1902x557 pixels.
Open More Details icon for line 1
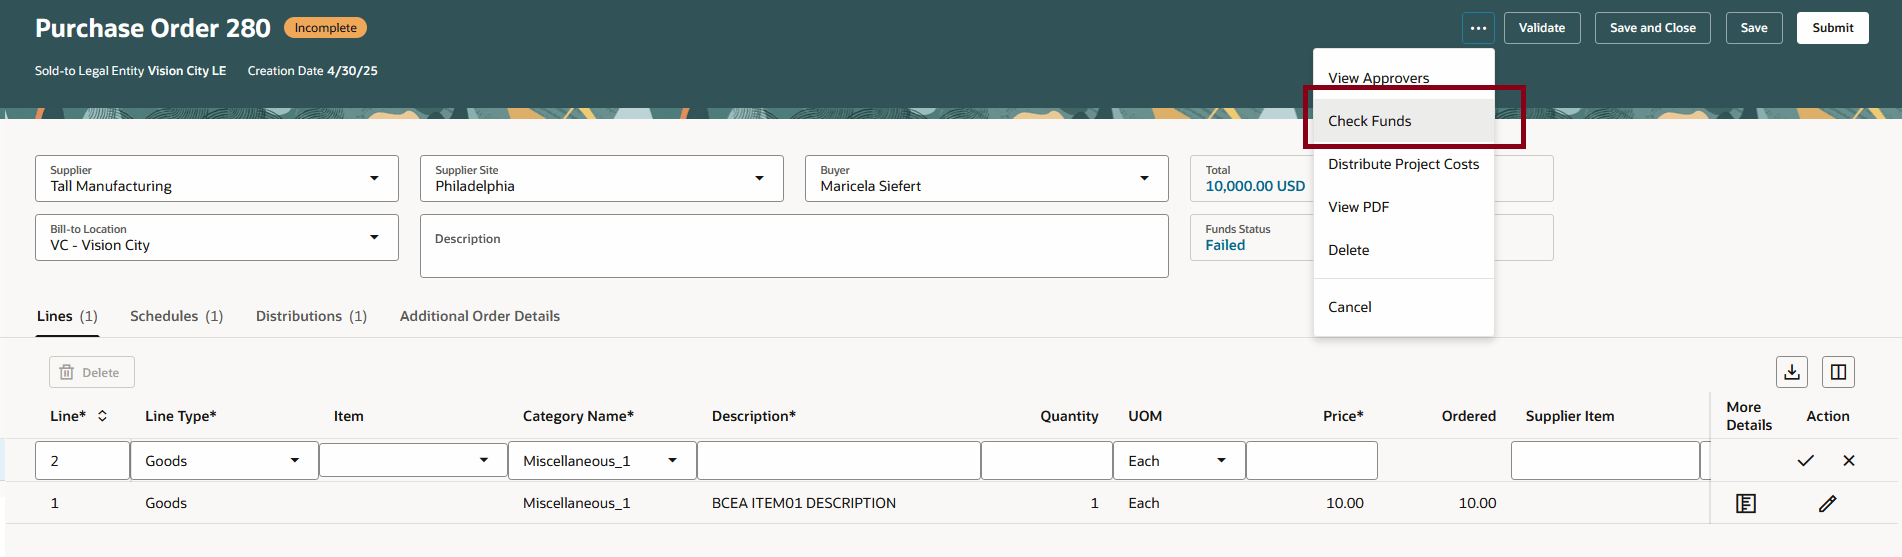[x=1746, y=503]
